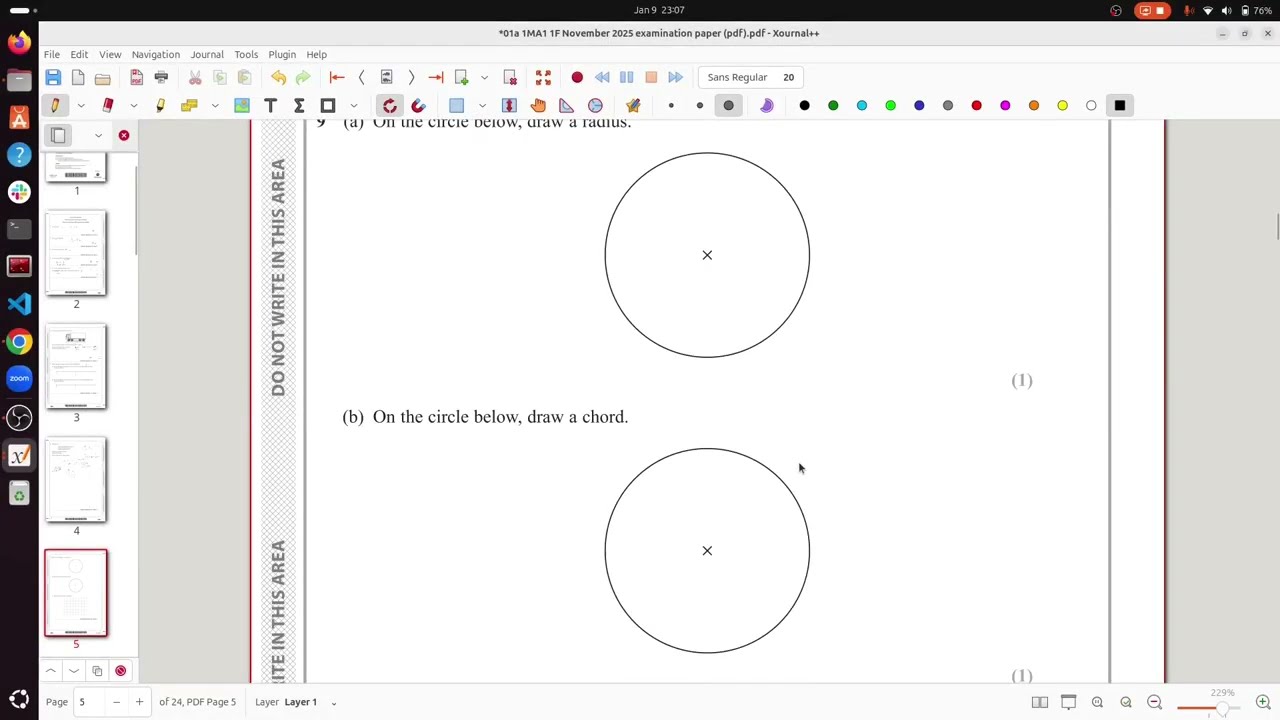The image size is (1280, 720).
Task: Select the Hand scroll tool
Action: tap(538, 105)
